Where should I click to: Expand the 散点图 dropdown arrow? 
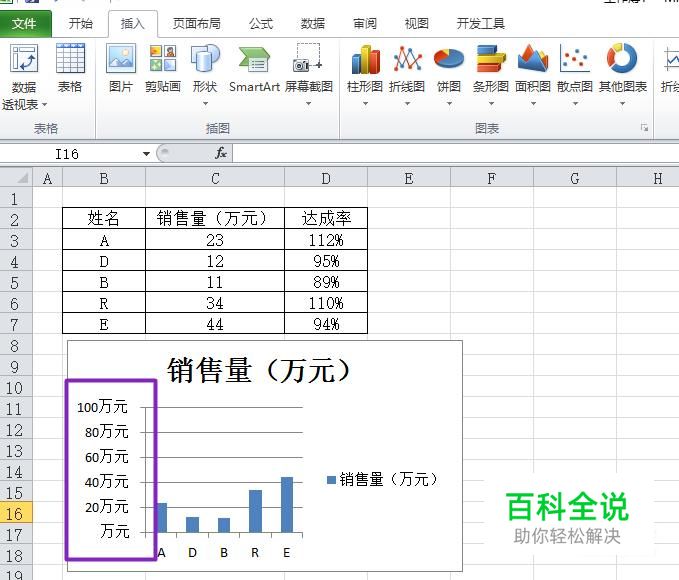[576, 104]
